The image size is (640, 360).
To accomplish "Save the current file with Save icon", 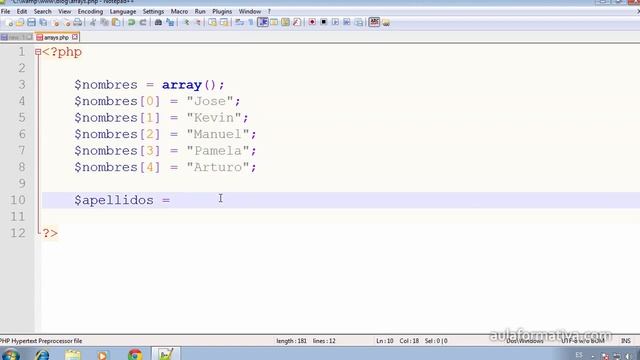I will pos(31,22).
